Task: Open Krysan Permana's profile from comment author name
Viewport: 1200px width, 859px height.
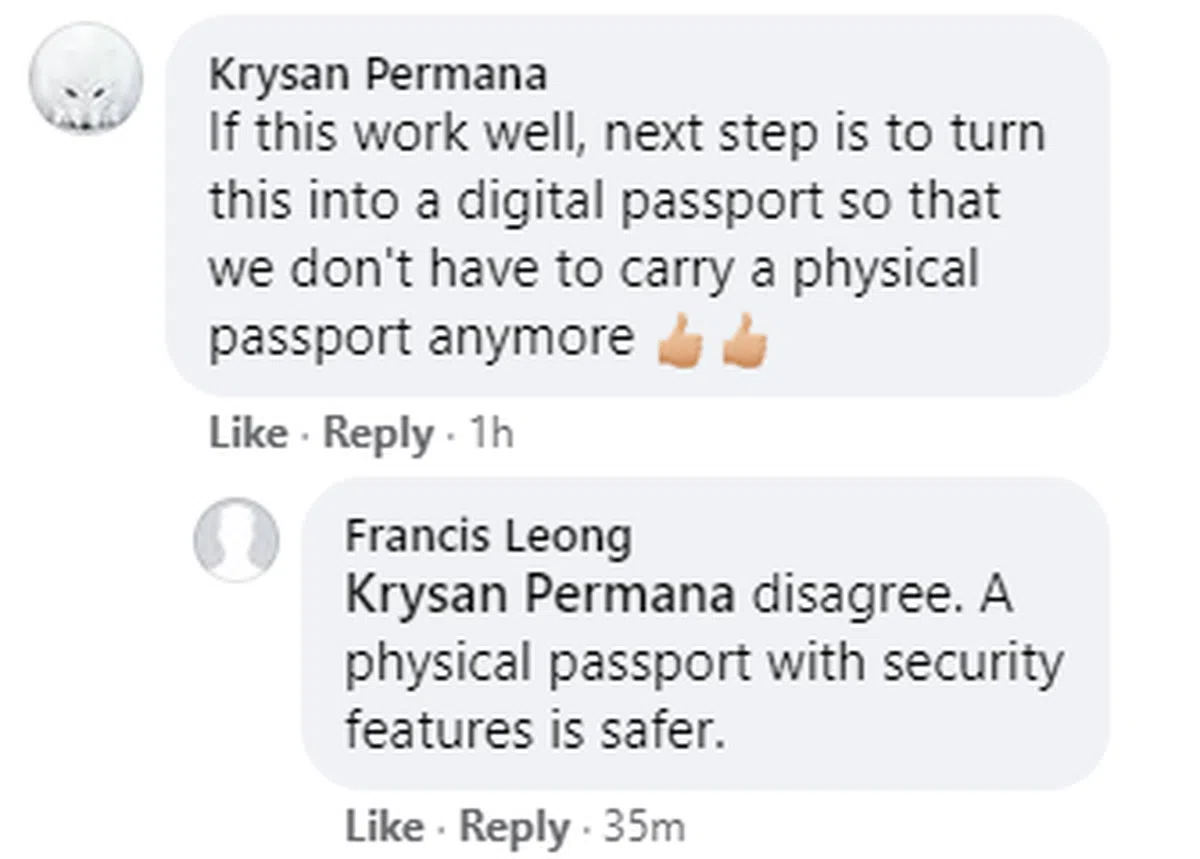Action: click(378, 76)
